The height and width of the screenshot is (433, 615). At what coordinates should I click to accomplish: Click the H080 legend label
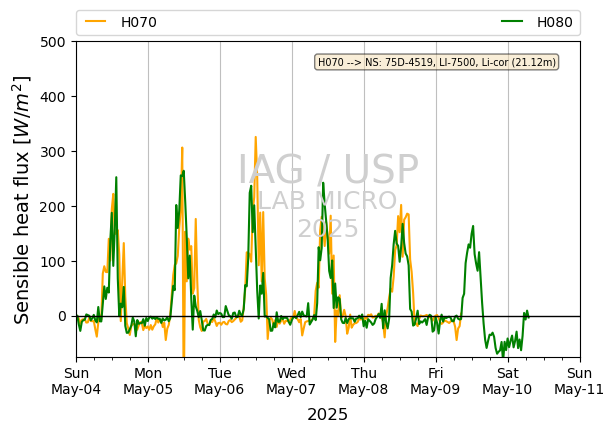coord(555,22)
